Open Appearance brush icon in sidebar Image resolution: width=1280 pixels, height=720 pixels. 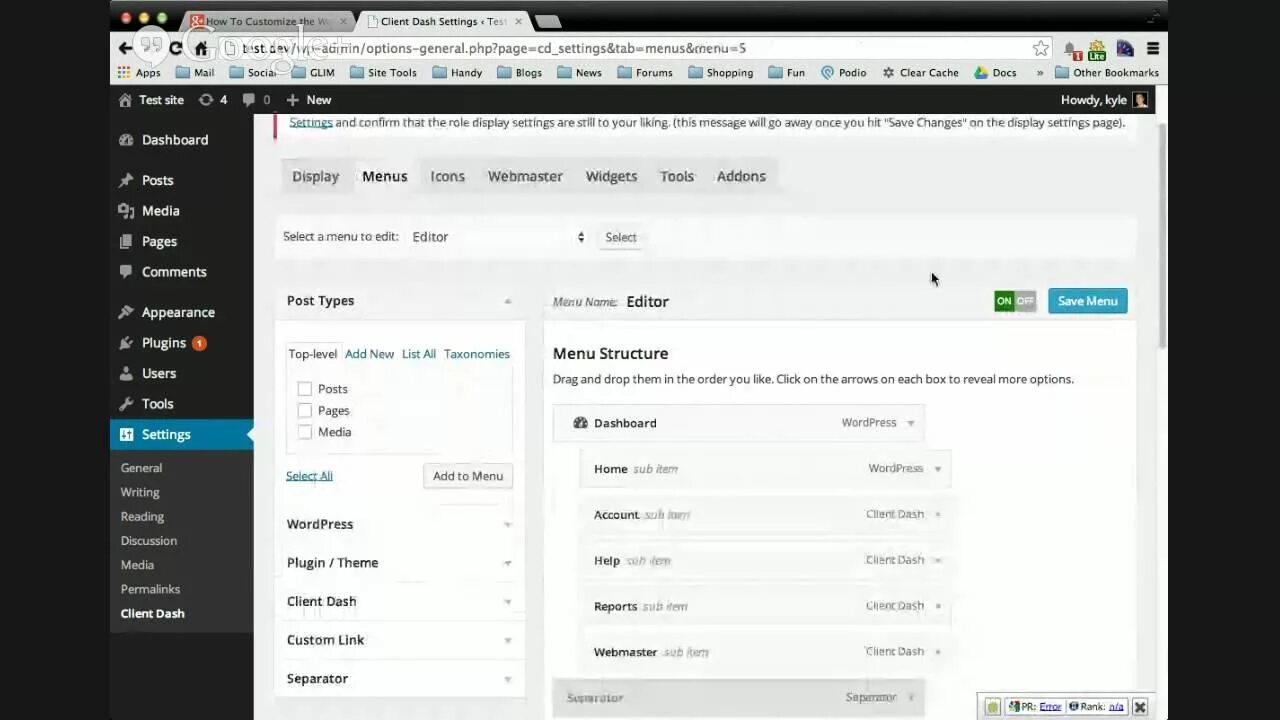(x=126, y=312)
